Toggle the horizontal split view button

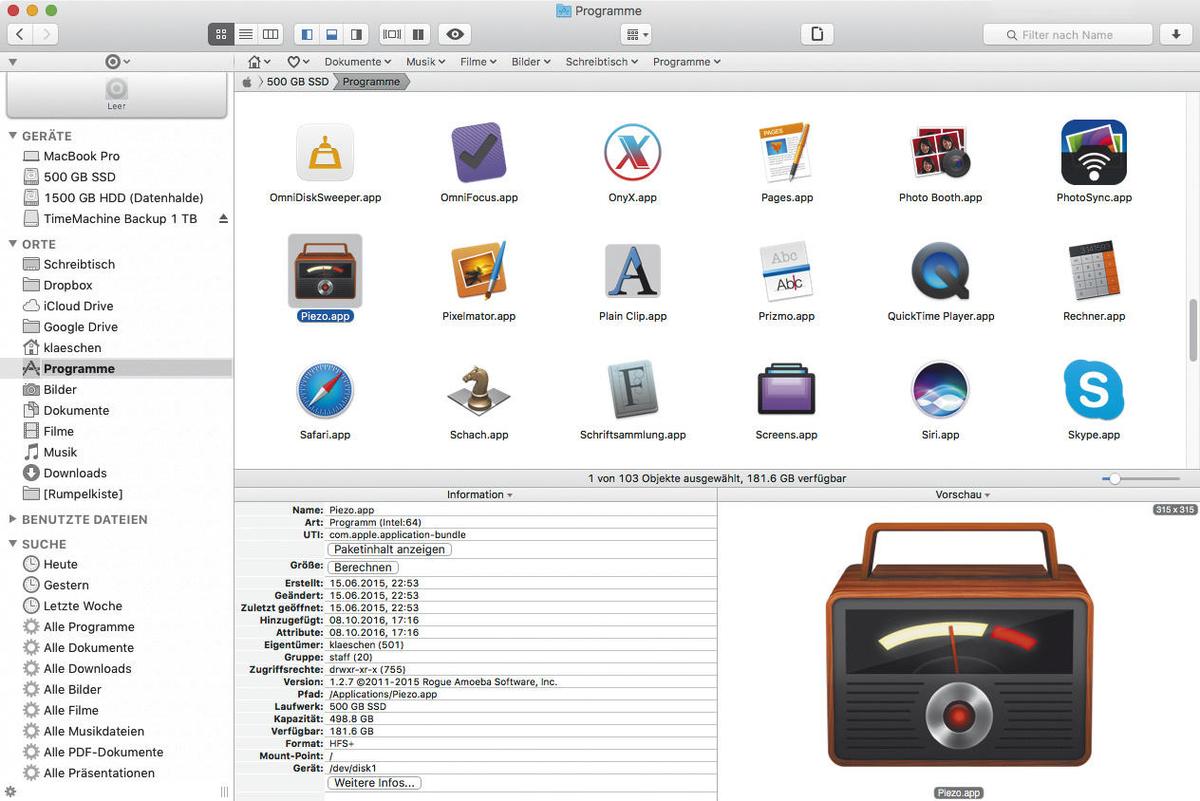pos(392,34)
